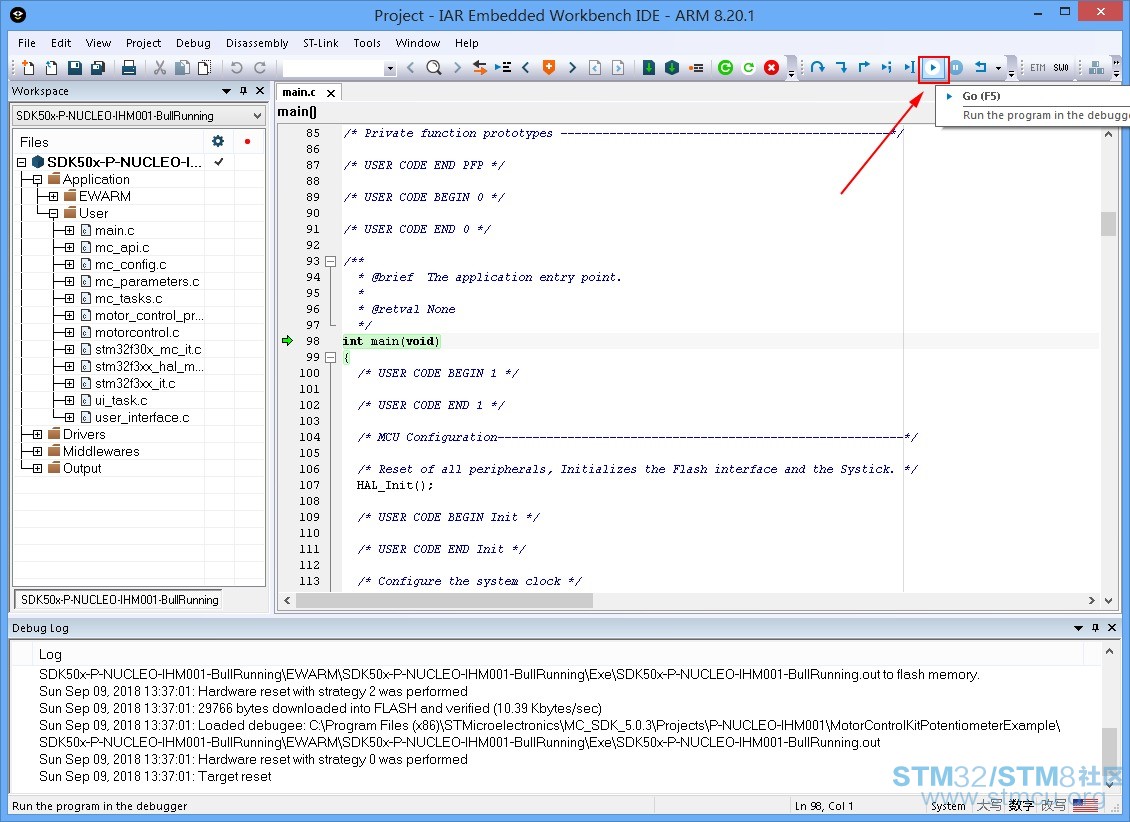Click the Find magnifier icon
The image size is (1130, 822).
tap(433, 68)
